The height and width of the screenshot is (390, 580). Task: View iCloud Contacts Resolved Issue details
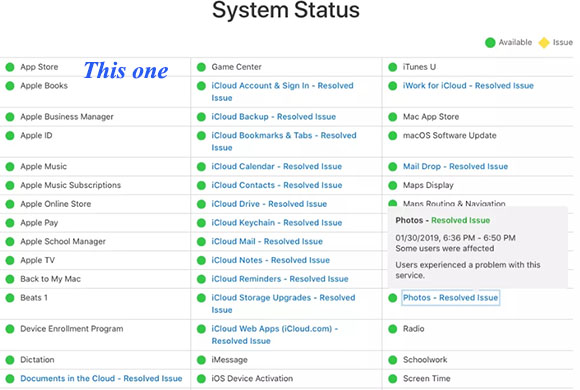277,185
